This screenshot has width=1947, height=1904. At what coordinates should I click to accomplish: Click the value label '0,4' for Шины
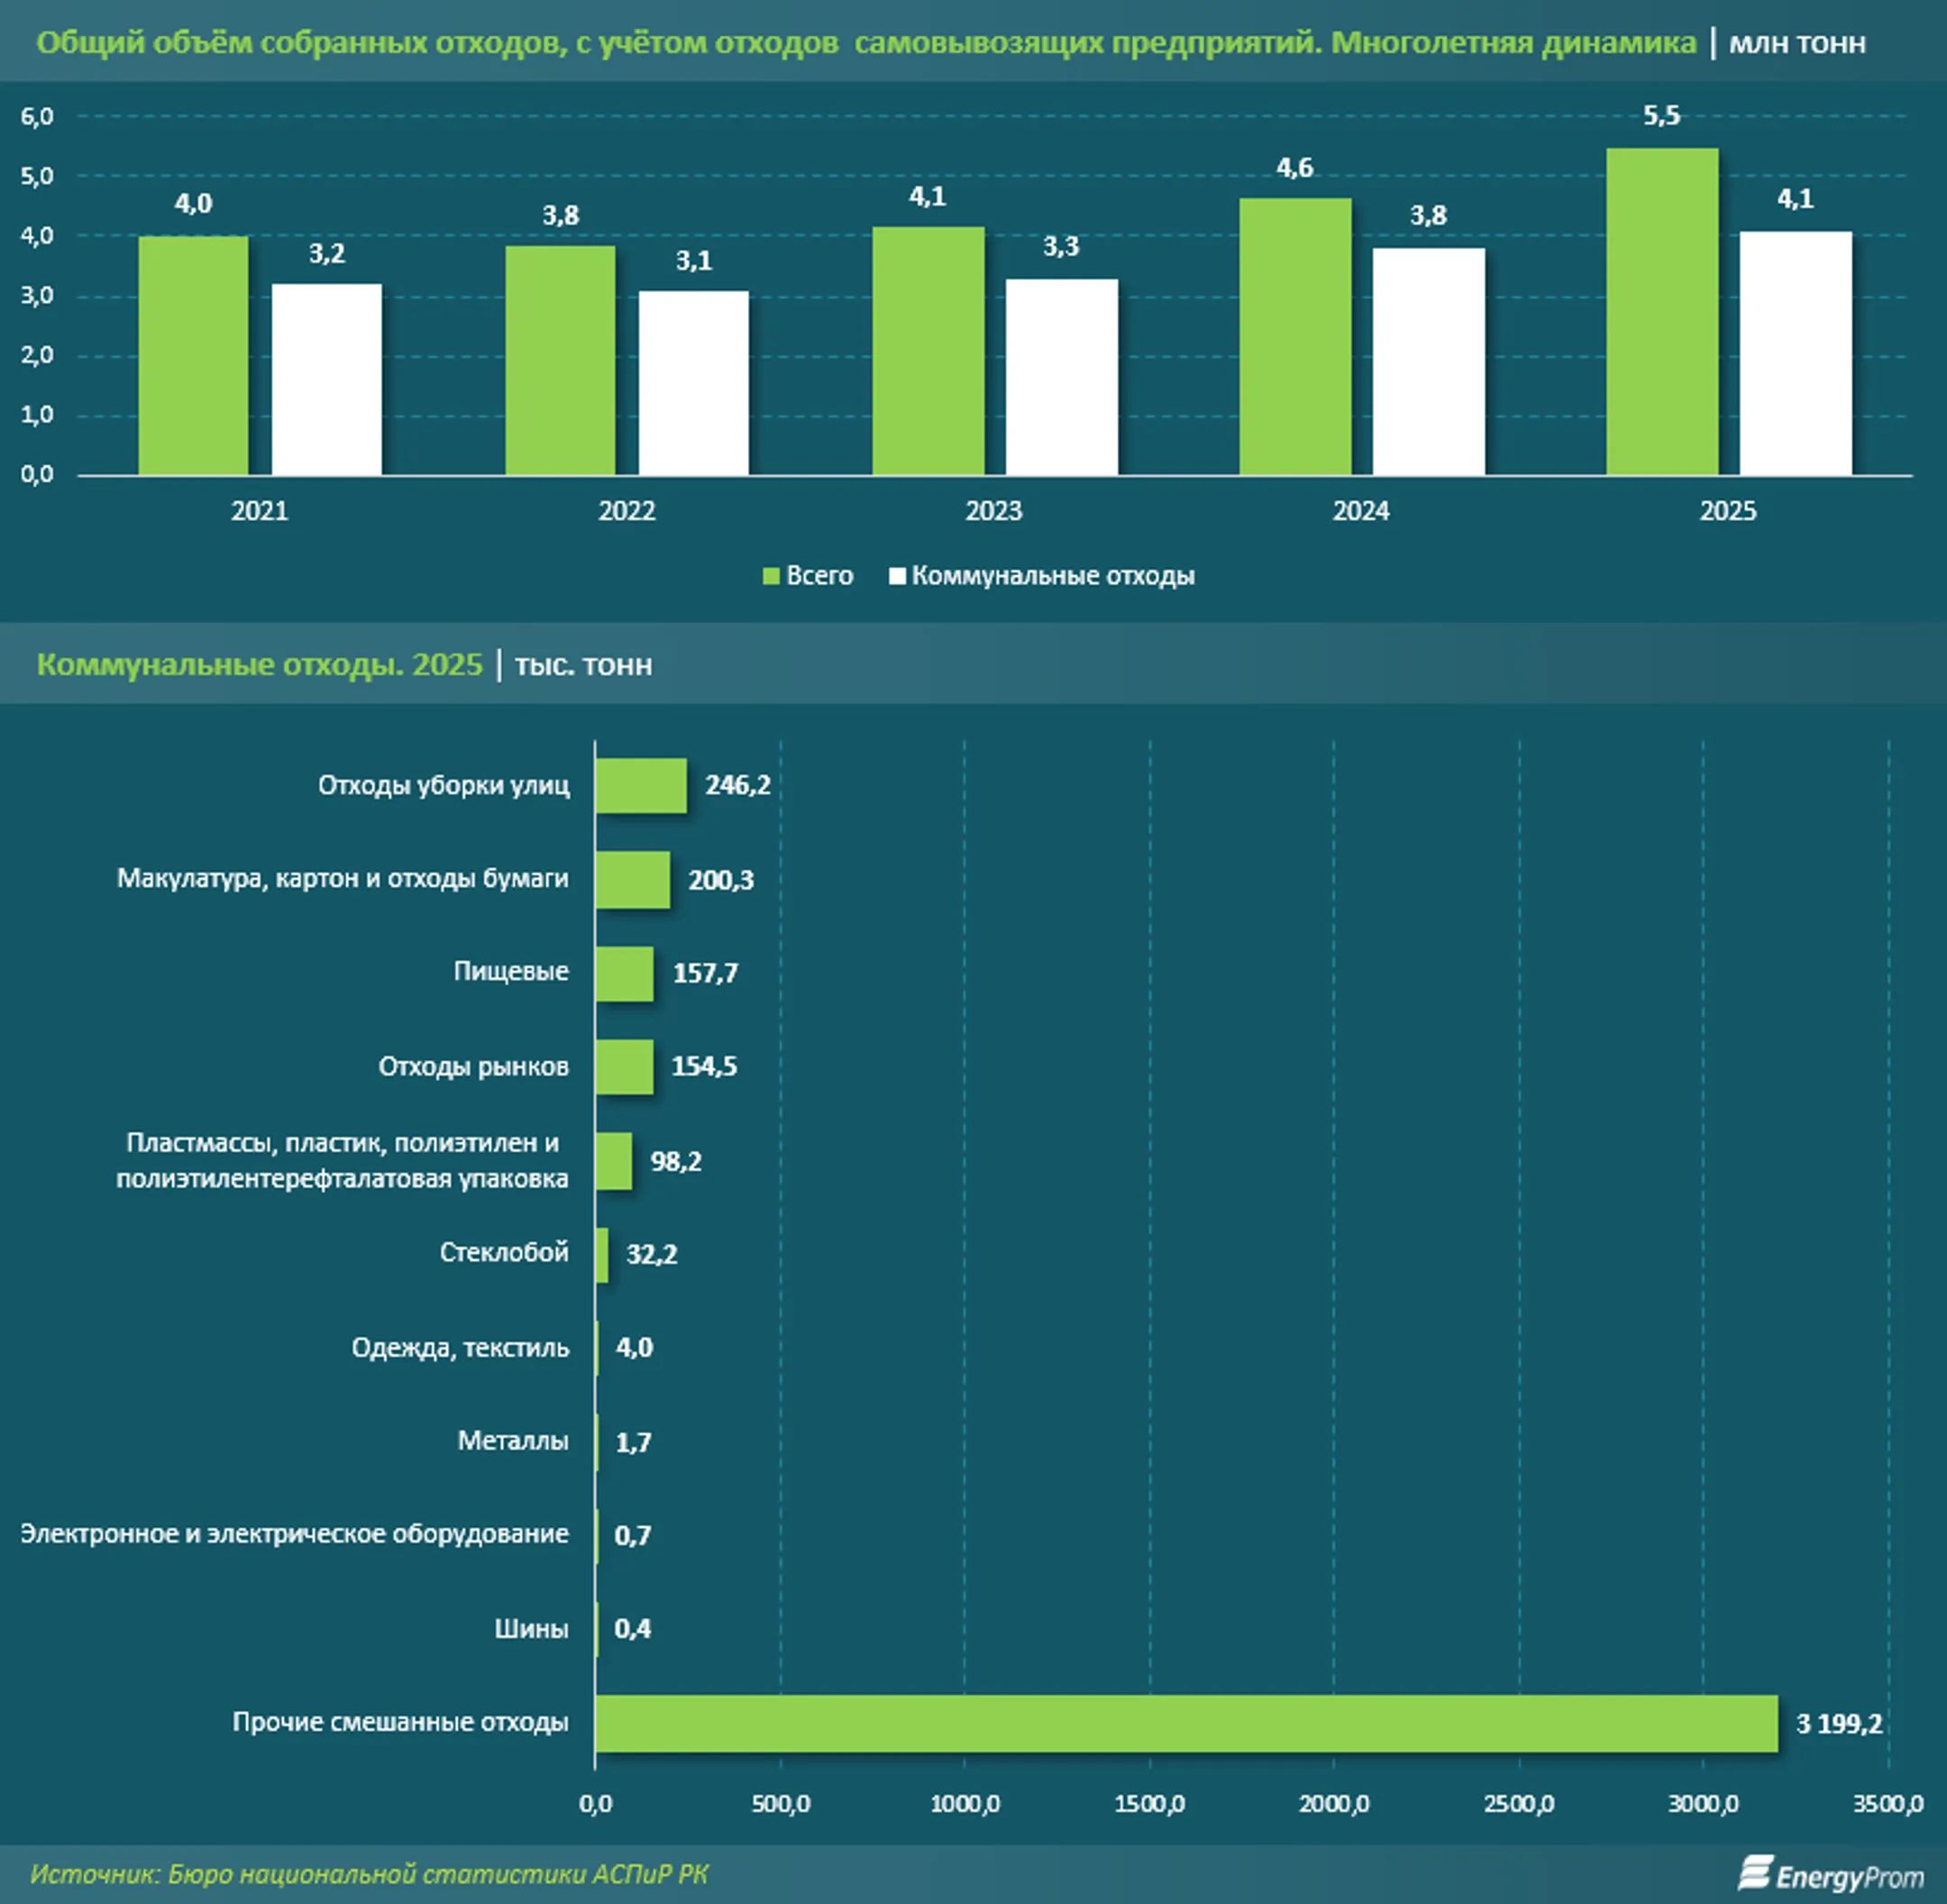(633, 1630)
